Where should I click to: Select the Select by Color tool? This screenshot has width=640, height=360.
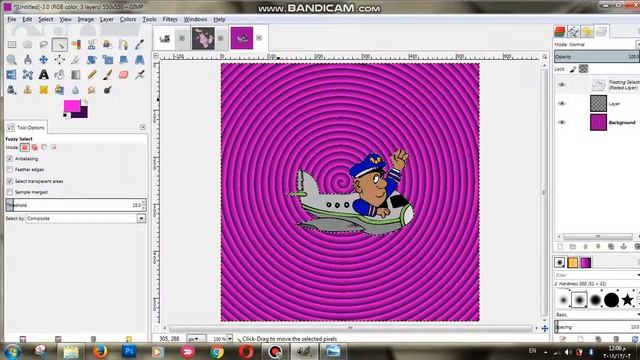click(76, 44)
